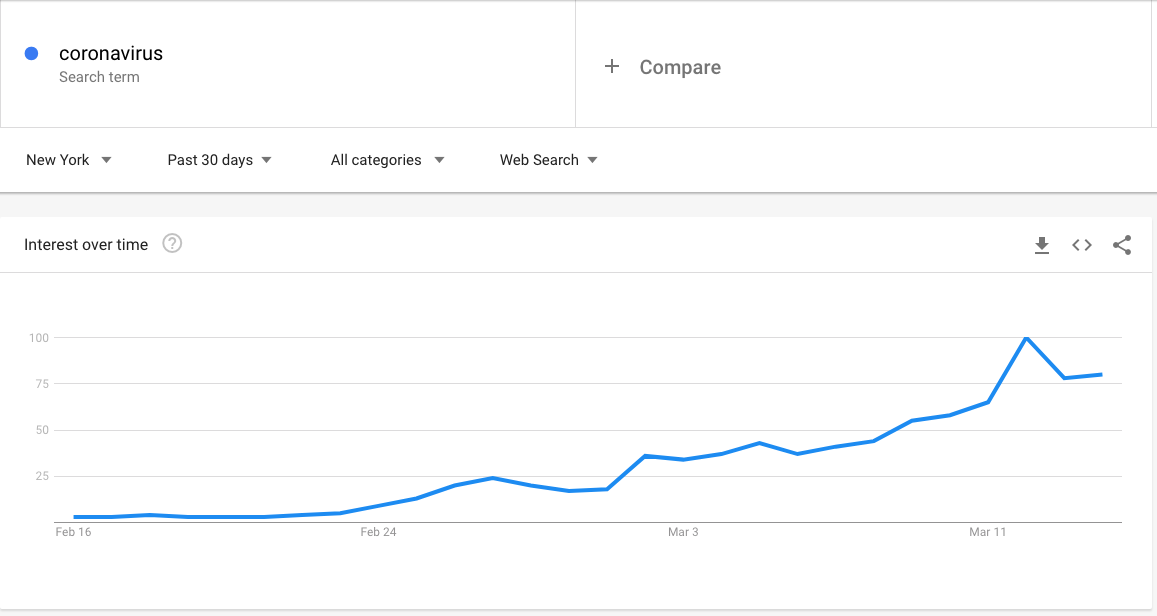Open the All categories dropdown
Image resolution: width=1157 pixels, height=616 pixels.
point(387,160)
